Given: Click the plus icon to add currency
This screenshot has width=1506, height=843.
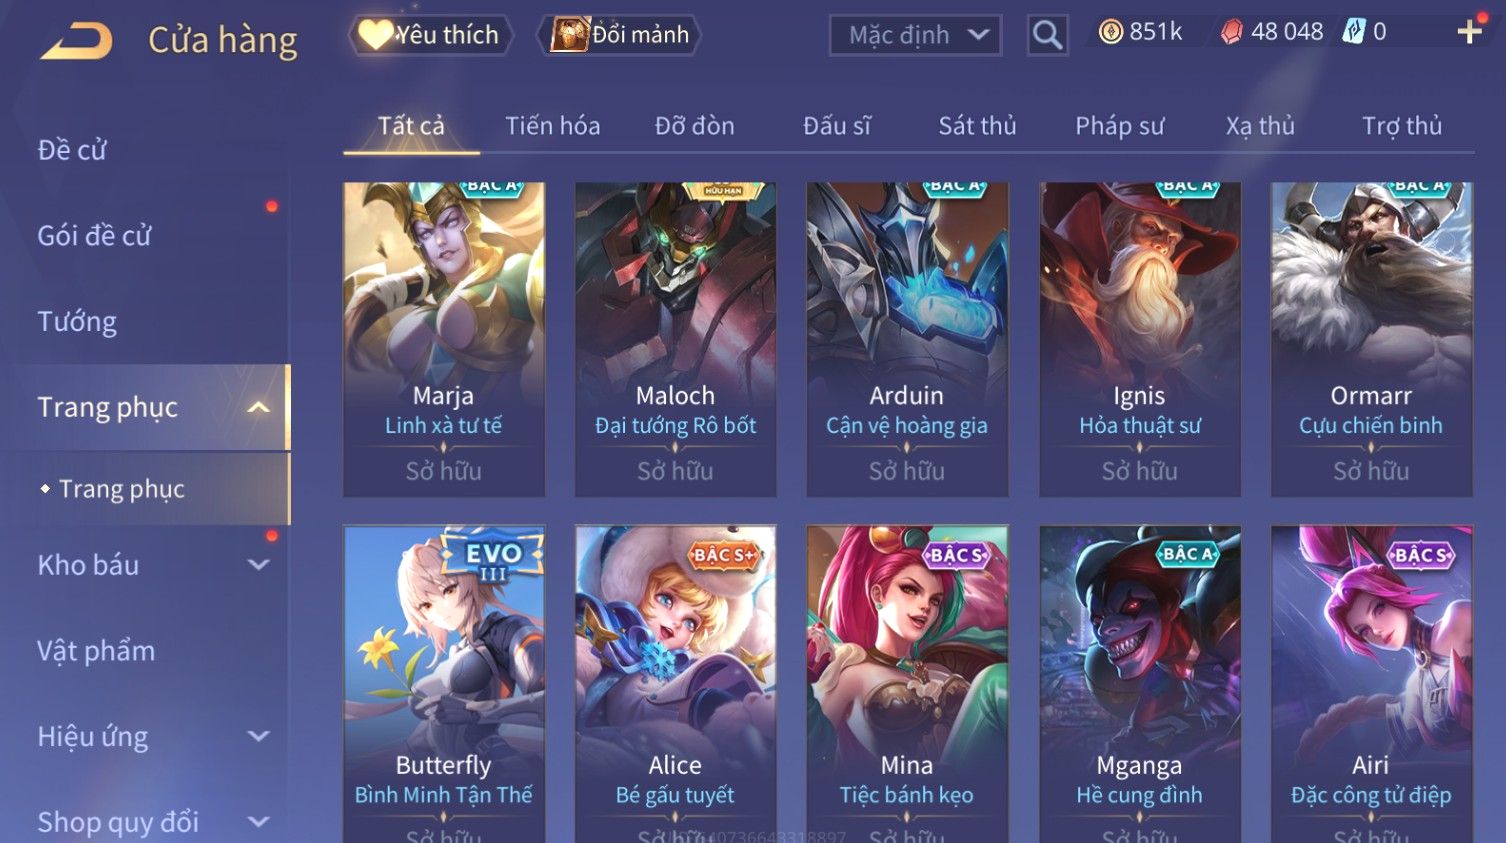Looking at the screenshot, I should (1469, 32).
